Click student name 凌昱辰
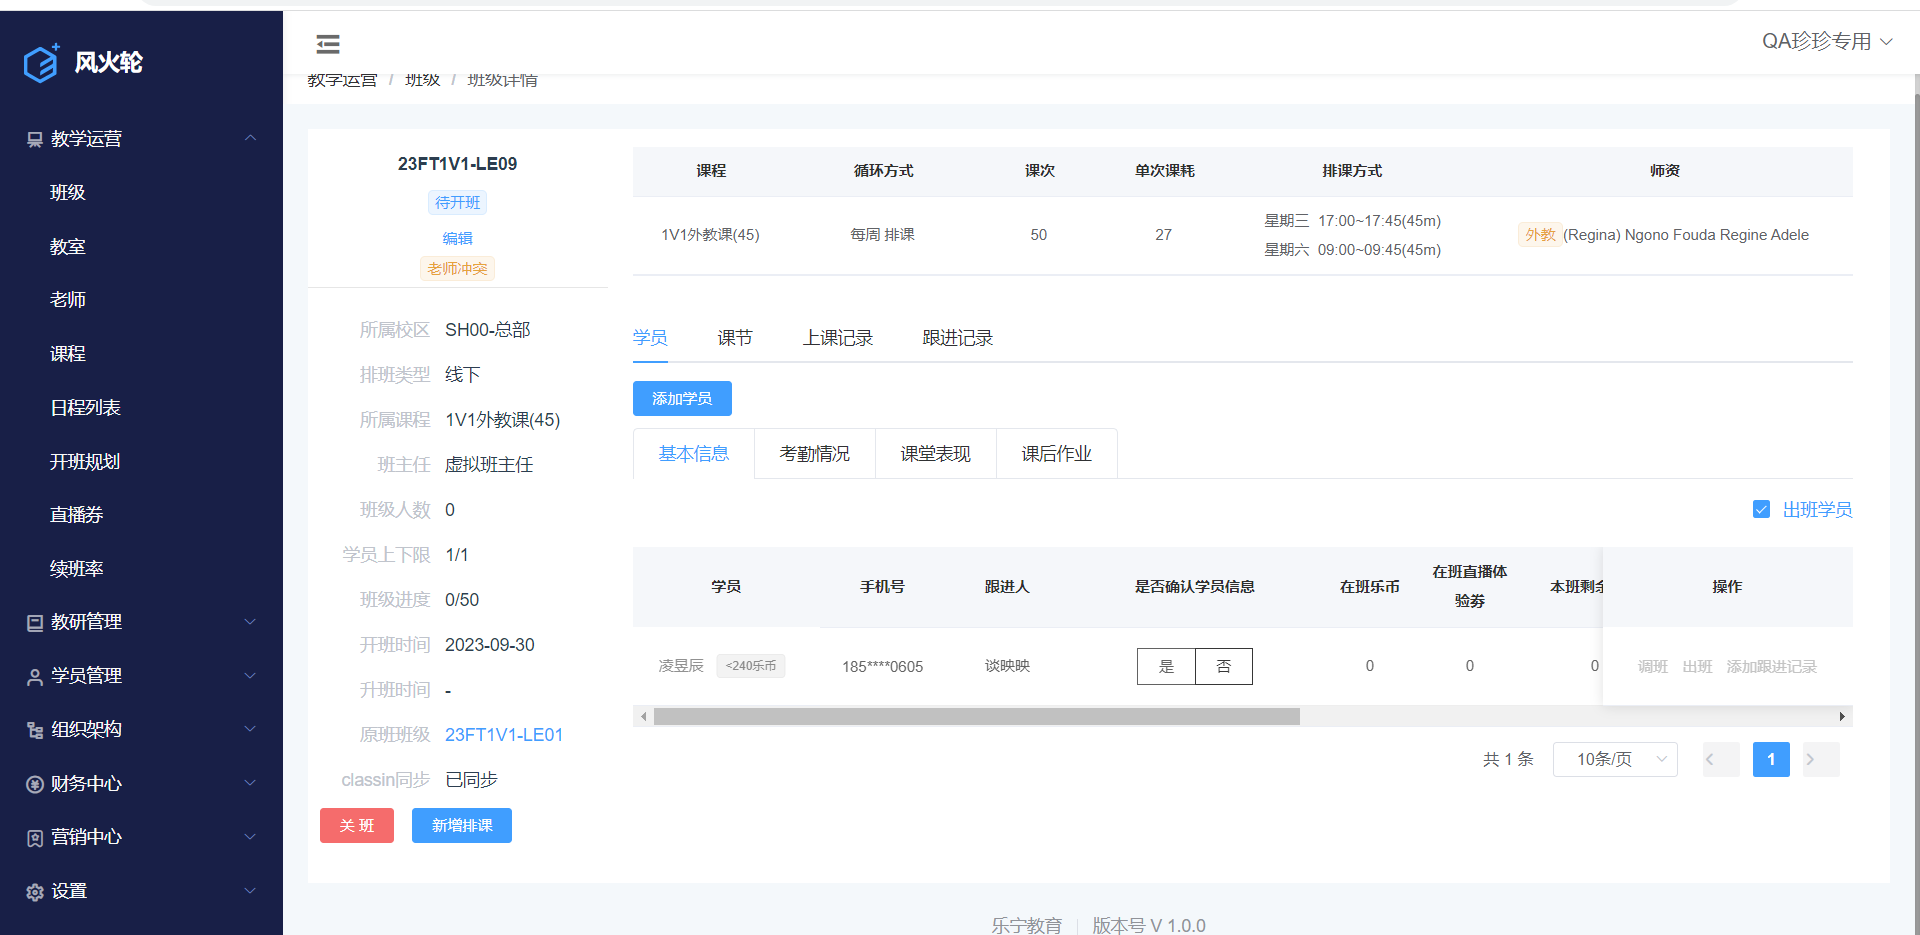The image size is (1920, 935). pos(681,666)
